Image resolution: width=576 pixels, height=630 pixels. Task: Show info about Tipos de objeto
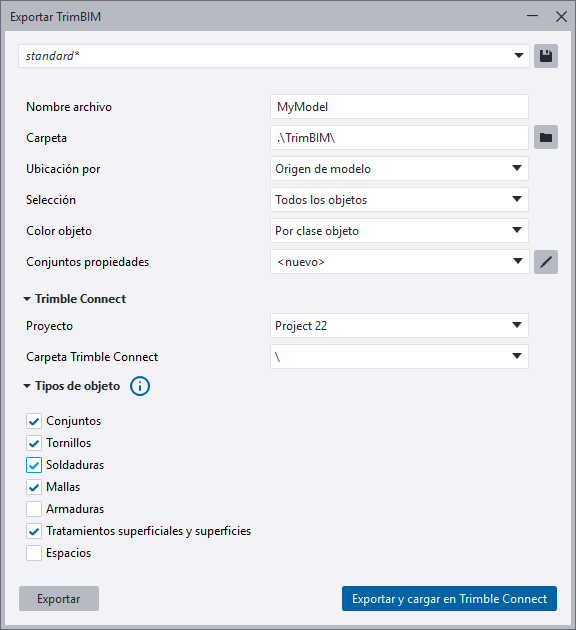(140, 386)
